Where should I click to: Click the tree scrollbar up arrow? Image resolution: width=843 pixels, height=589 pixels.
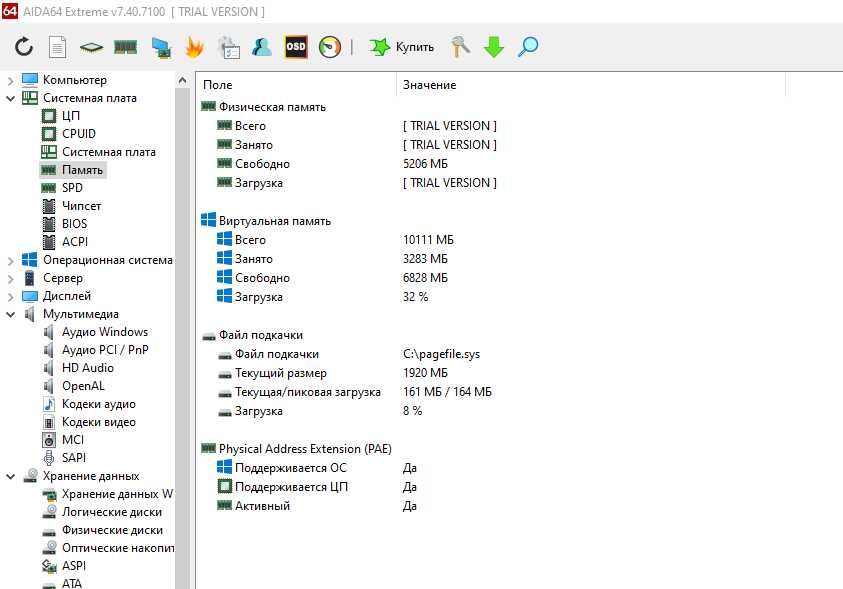182,81
